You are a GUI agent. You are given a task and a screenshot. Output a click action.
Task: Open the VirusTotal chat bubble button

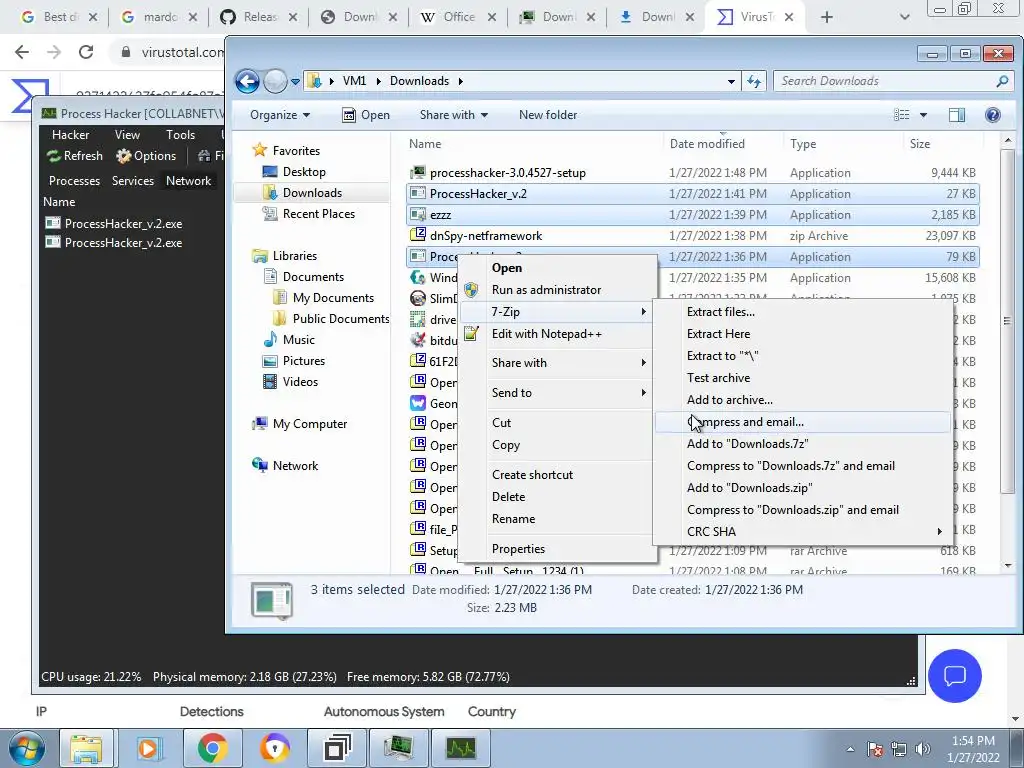[954, 675]
